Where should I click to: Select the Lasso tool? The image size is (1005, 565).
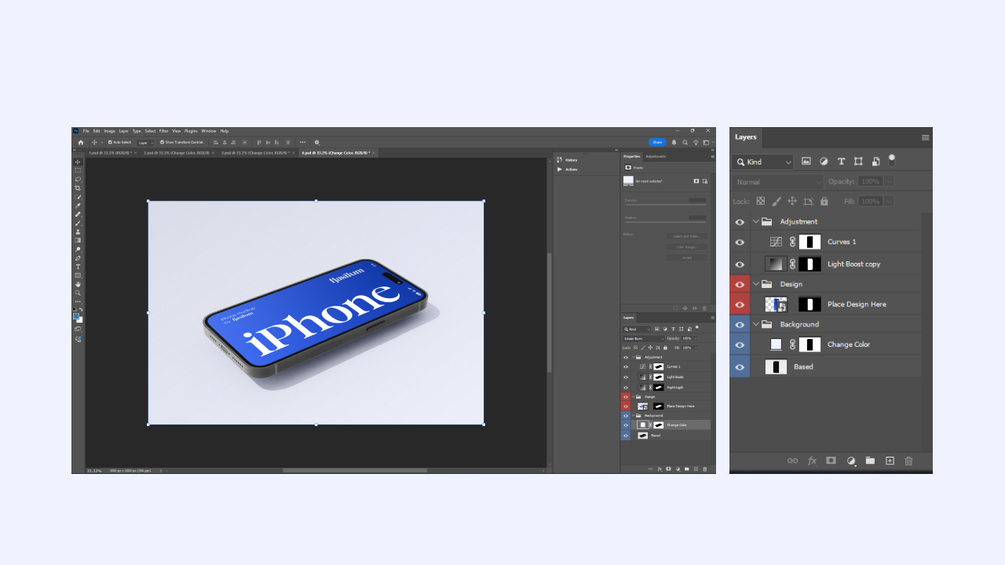(x=78, y=179)
